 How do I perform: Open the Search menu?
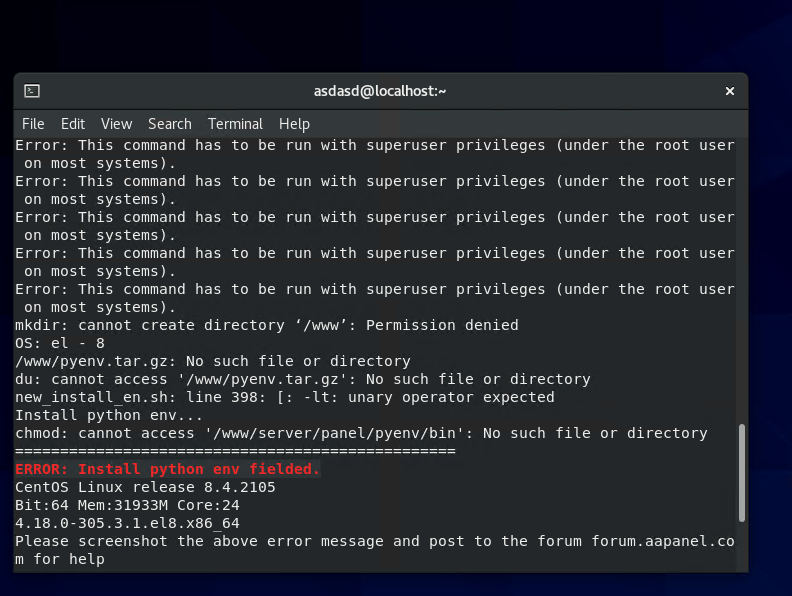tap(169, 124)
